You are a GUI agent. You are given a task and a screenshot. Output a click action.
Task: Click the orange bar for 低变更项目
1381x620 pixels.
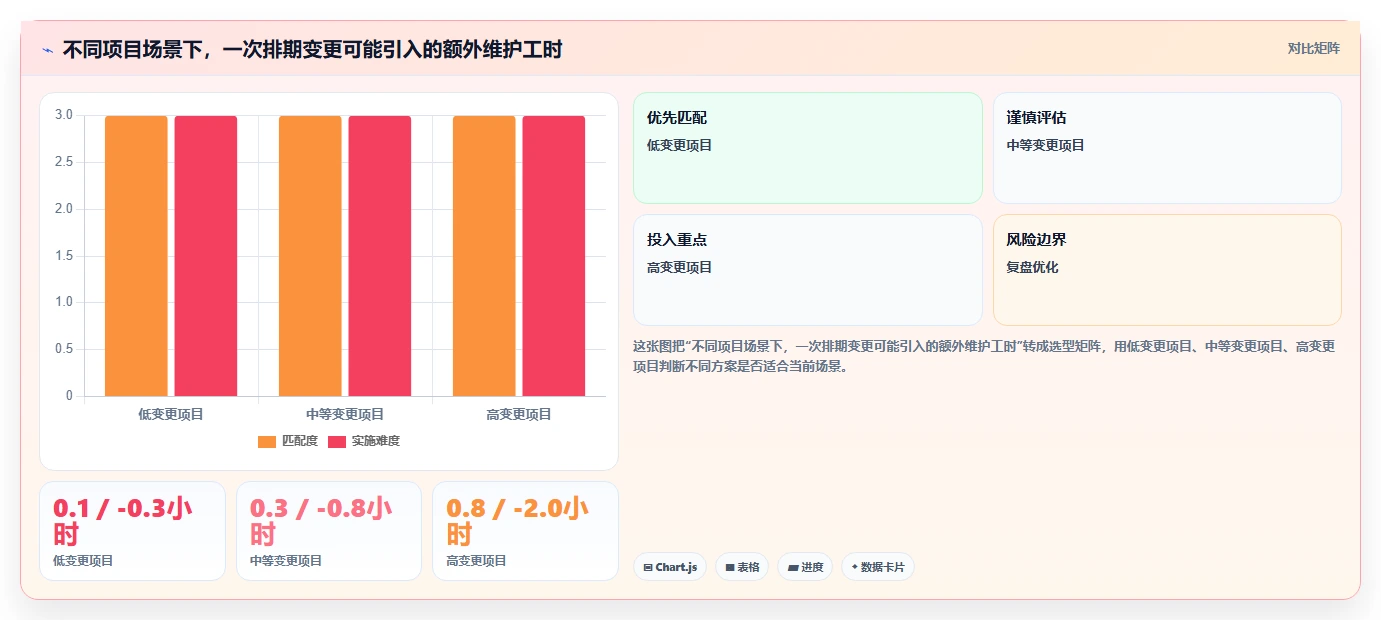(136, 256)
